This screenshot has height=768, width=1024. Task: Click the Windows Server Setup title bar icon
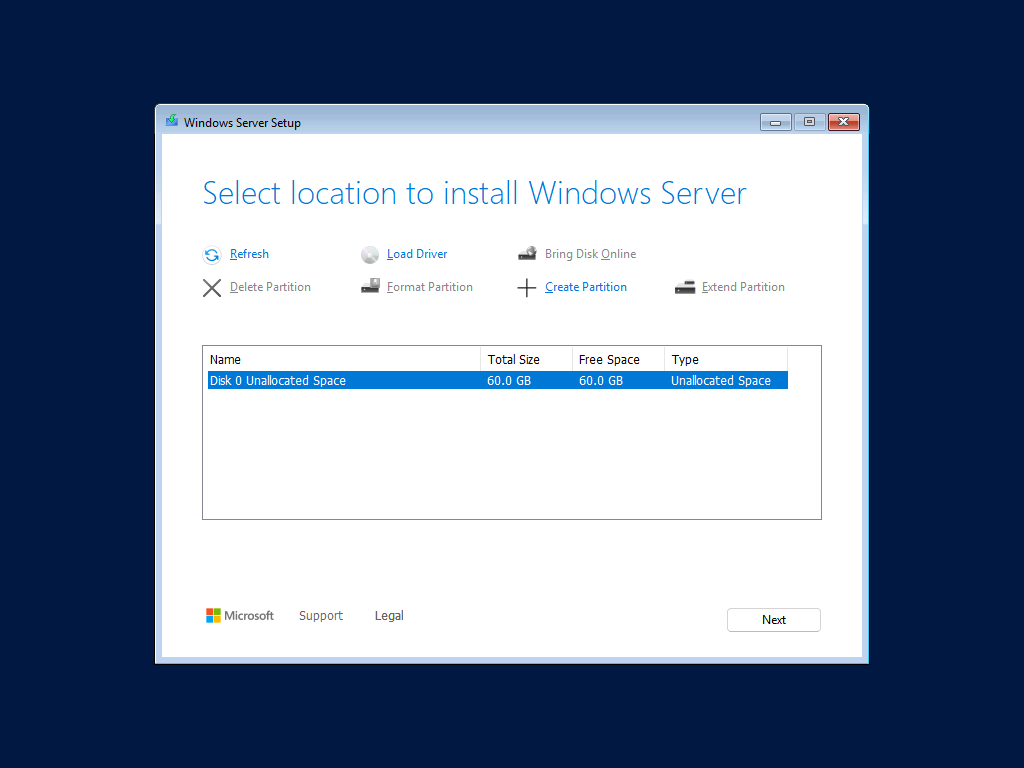click(x=170, y=121)
